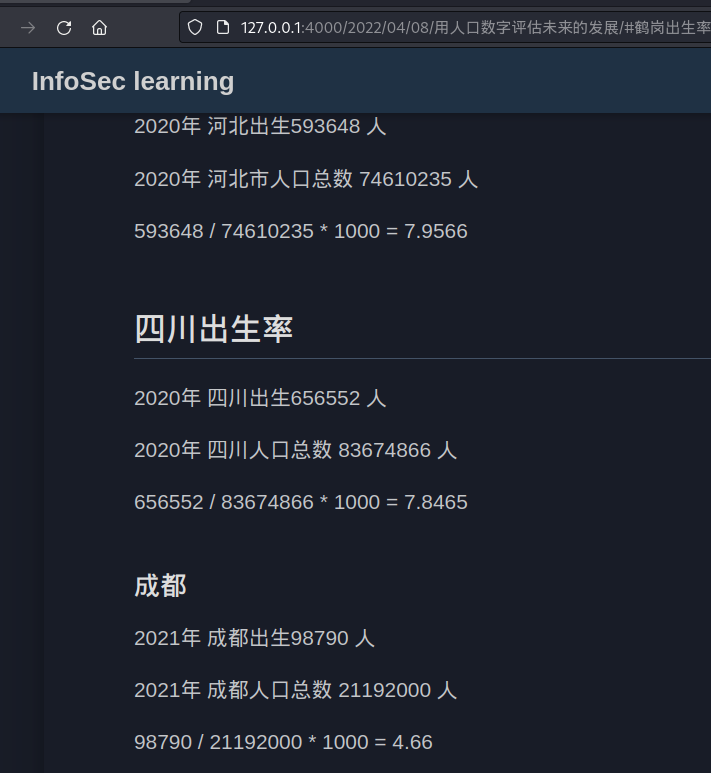Focus the address bar URL text

click(x=470, y=27)
